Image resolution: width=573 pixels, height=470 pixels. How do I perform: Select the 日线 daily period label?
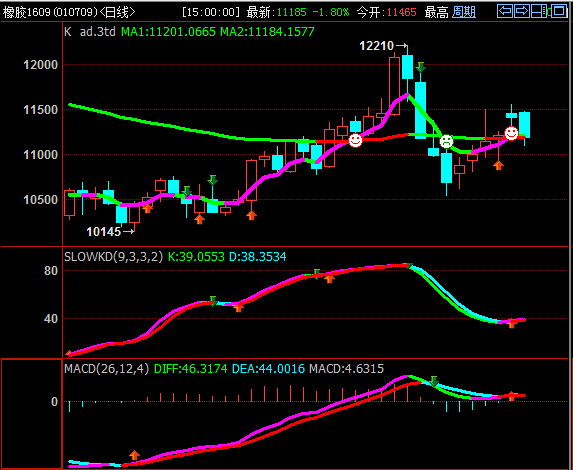(x=117, y=12)
